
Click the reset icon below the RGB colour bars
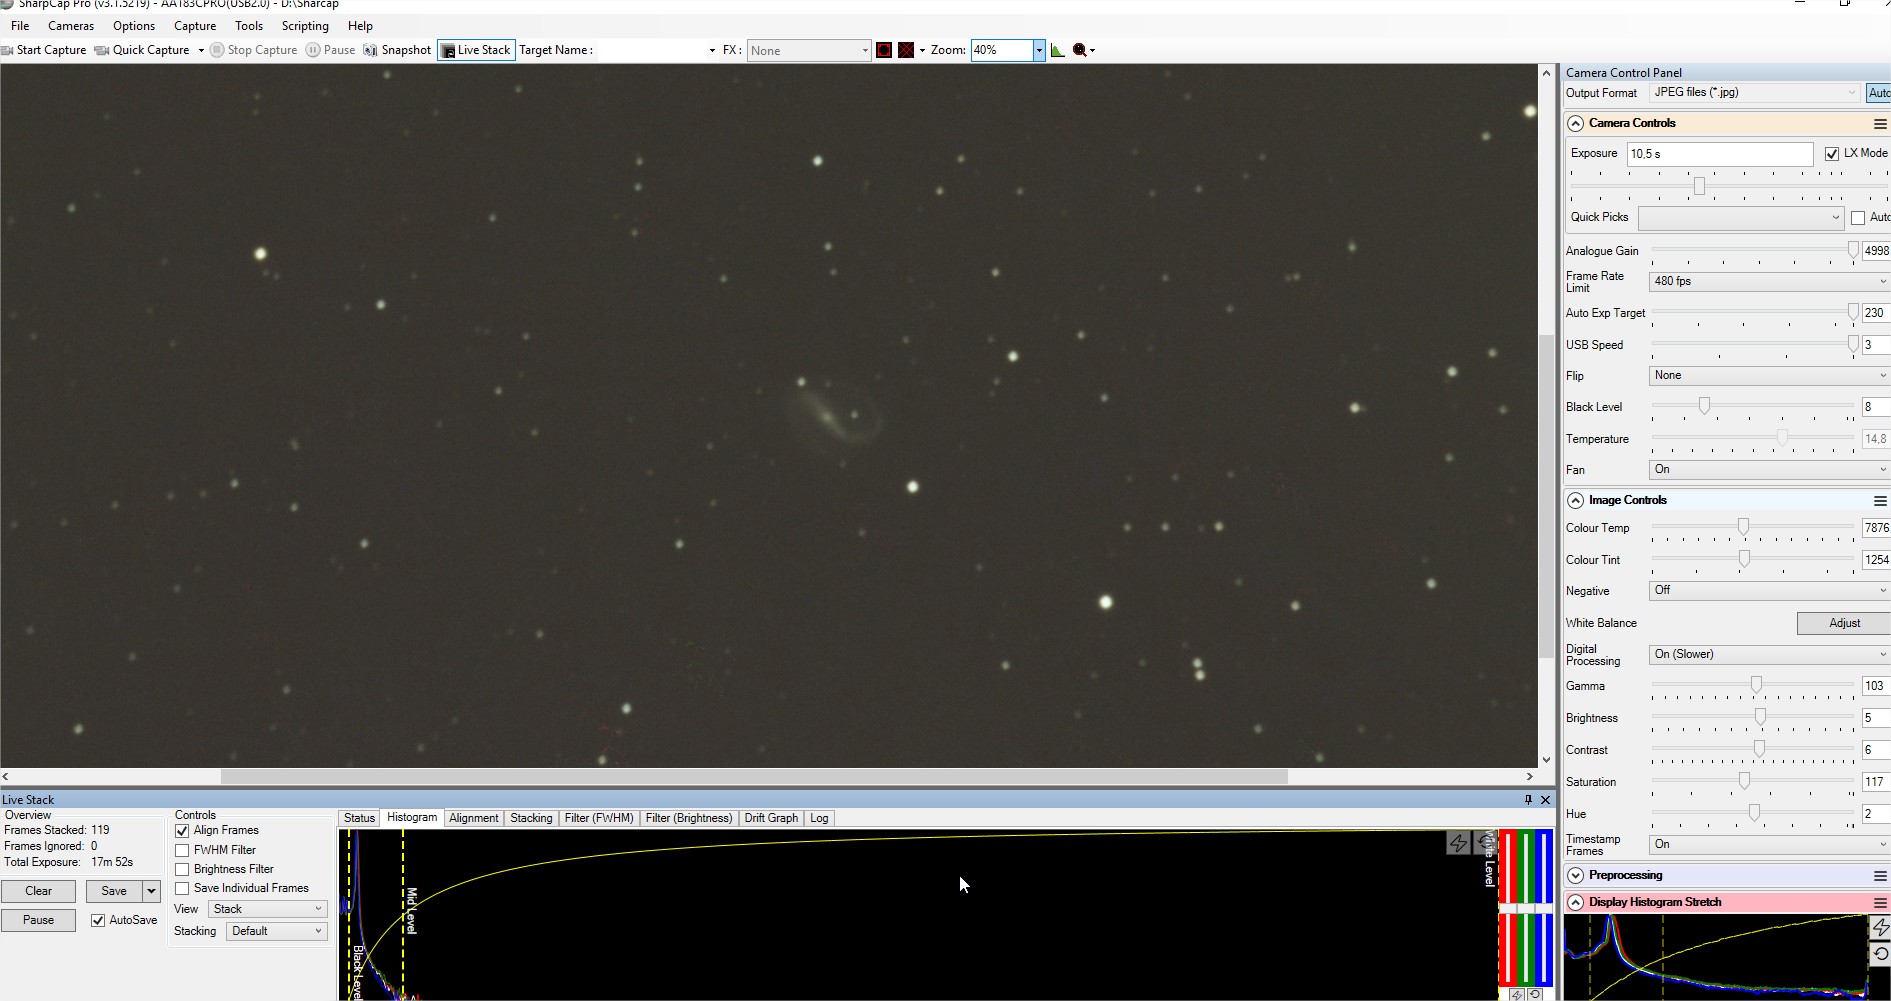1535,994
